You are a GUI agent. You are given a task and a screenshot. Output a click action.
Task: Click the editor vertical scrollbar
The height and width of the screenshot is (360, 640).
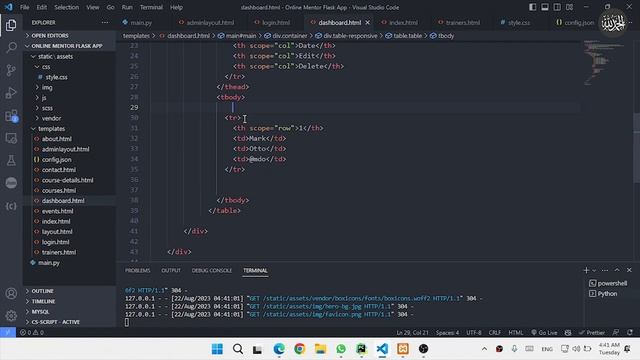tap(636, 147)
